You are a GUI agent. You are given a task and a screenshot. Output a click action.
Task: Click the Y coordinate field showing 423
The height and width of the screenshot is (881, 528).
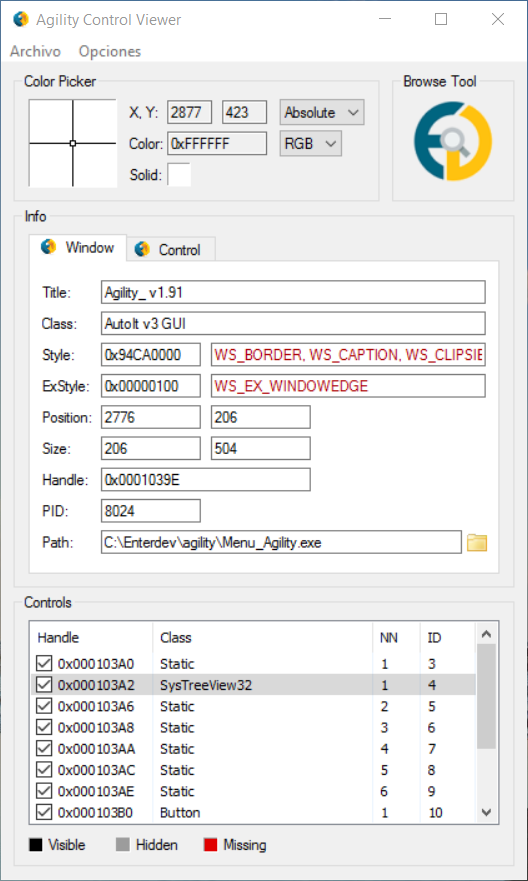244,112
